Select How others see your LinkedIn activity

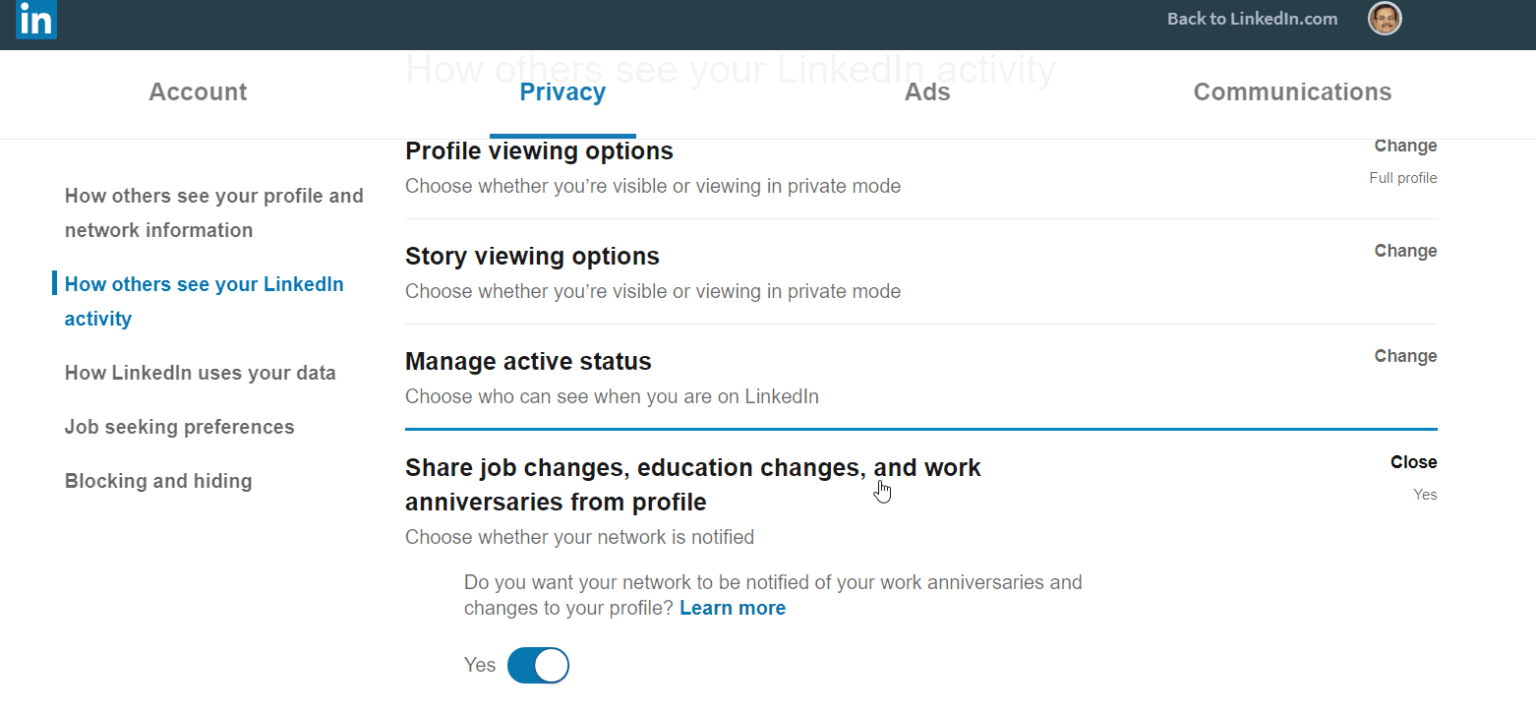click(x=204, y=301)
